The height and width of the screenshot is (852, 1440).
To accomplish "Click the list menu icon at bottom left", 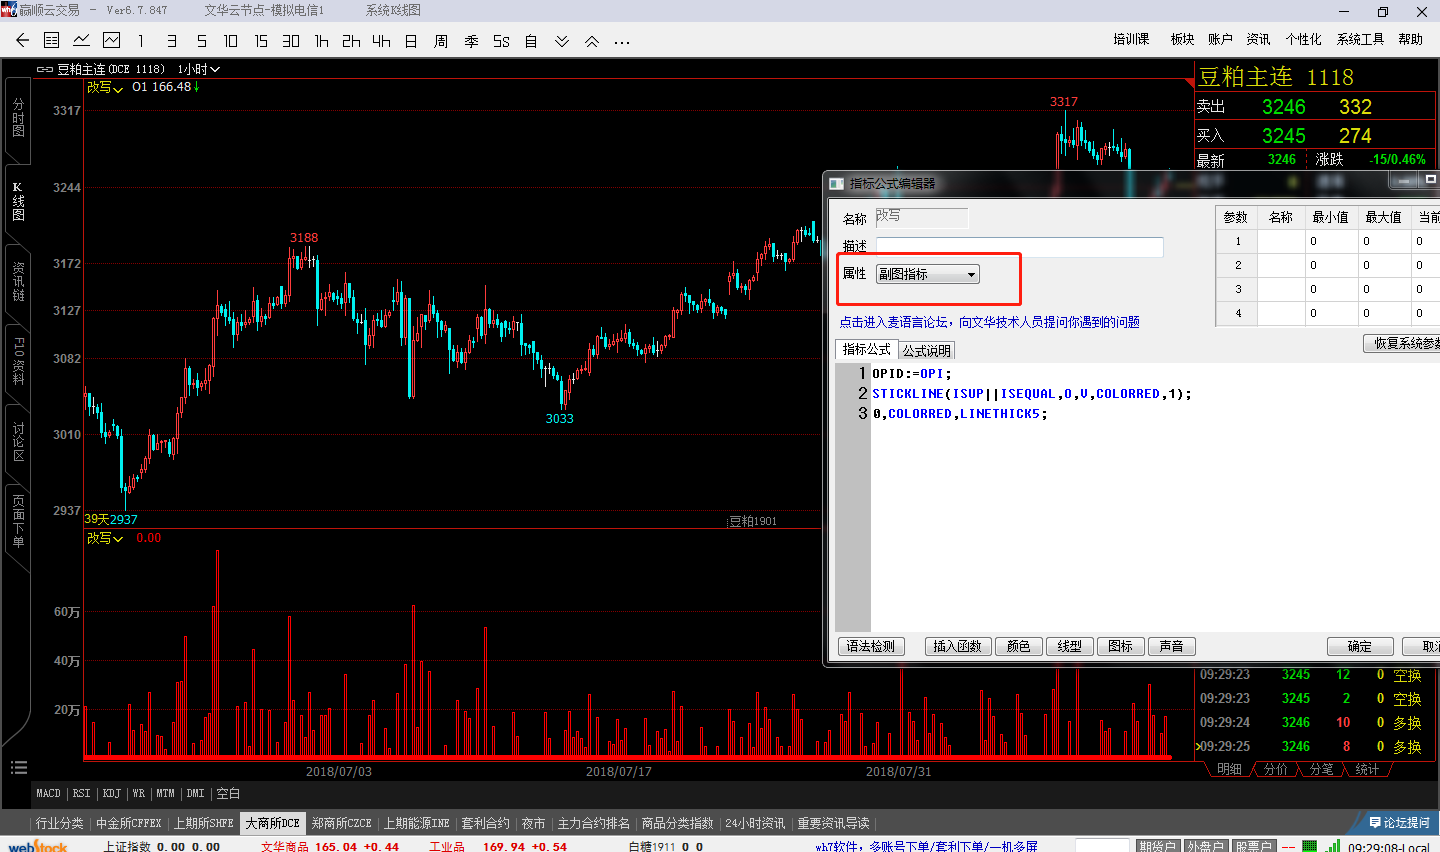I will (x=18, y=767).
